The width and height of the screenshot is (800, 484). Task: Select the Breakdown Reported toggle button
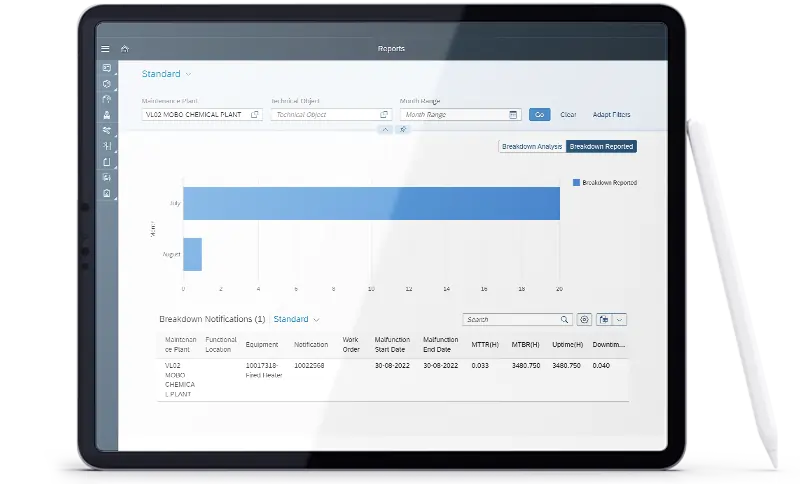600,146
